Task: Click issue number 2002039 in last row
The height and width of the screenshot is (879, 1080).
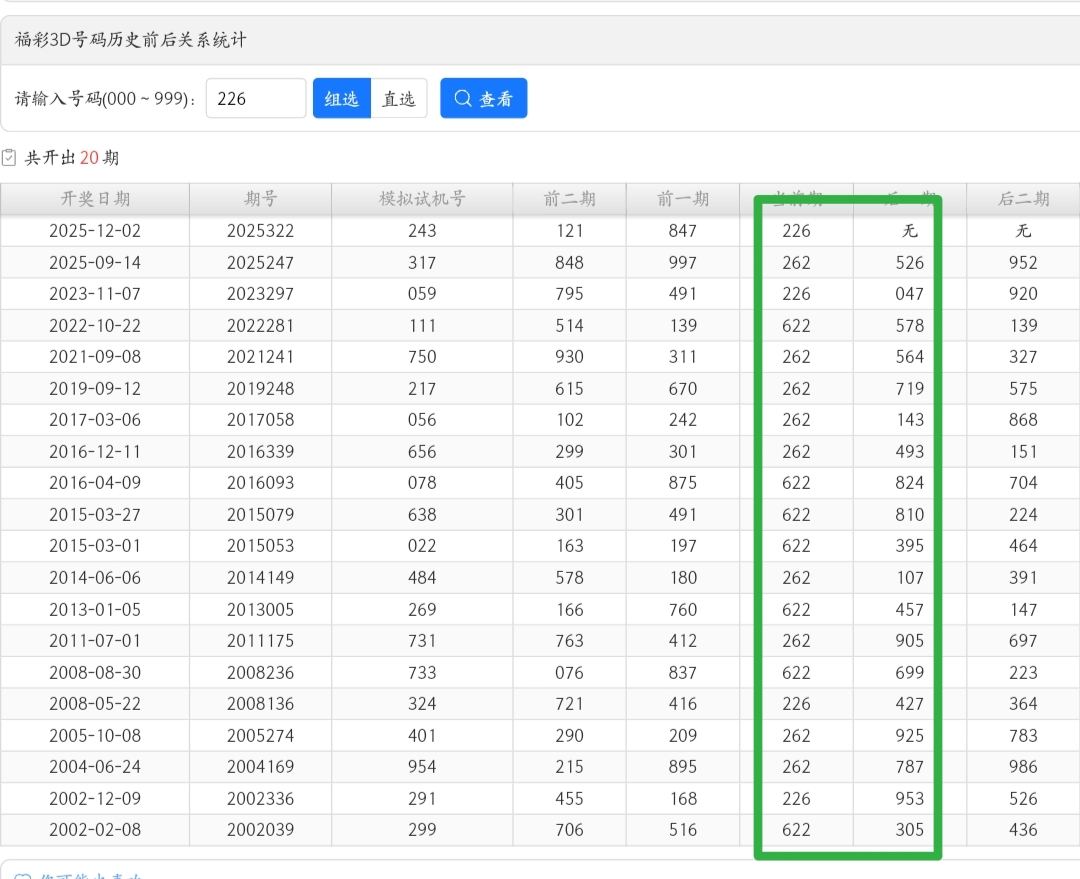Action: point(260,830)
